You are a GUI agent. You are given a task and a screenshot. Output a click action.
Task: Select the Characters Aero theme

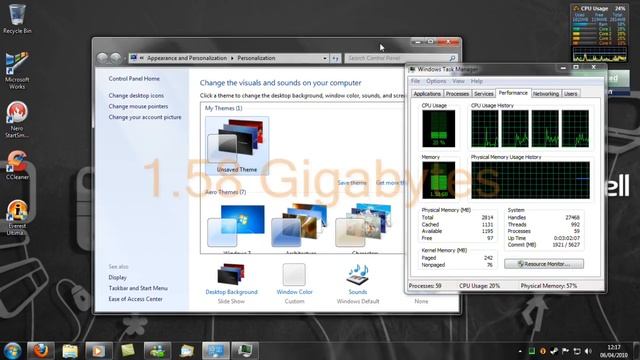coord(364,229)
